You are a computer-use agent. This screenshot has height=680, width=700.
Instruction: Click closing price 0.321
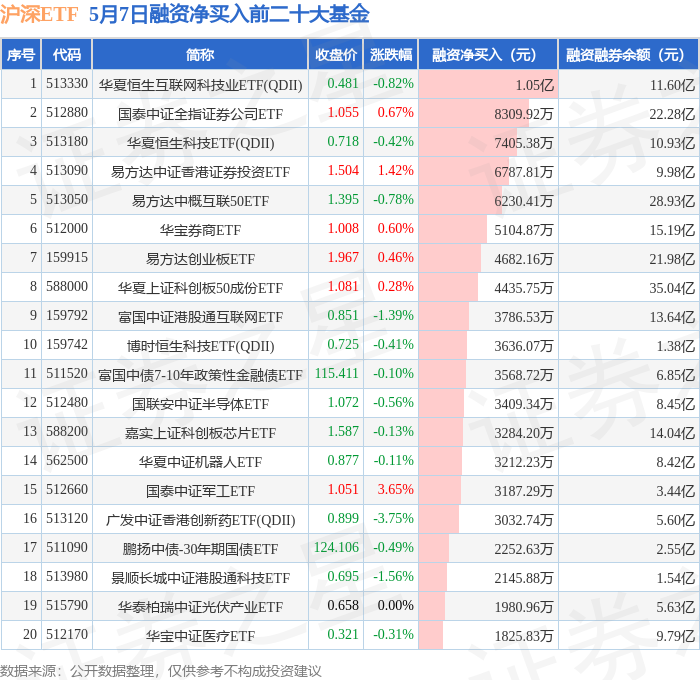pyautogui.click(x=343, y=635)
